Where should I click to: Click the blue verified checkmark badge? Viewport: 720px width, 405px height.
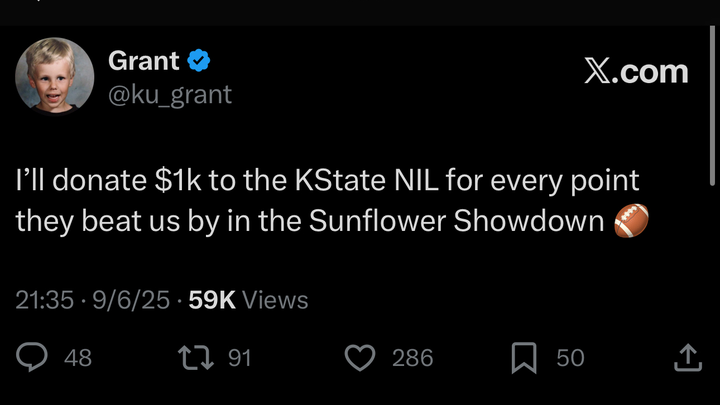[x=198, y=61]
